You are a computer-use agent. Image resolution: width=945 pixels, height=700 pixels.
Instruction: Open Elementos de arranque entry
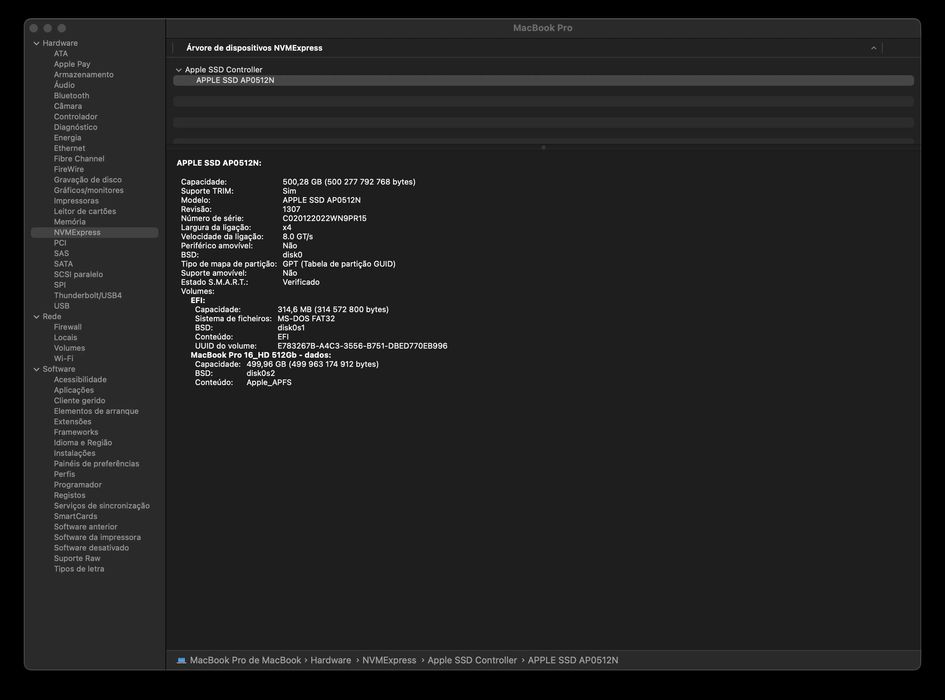pyautogui.click(x=96, y=411)
